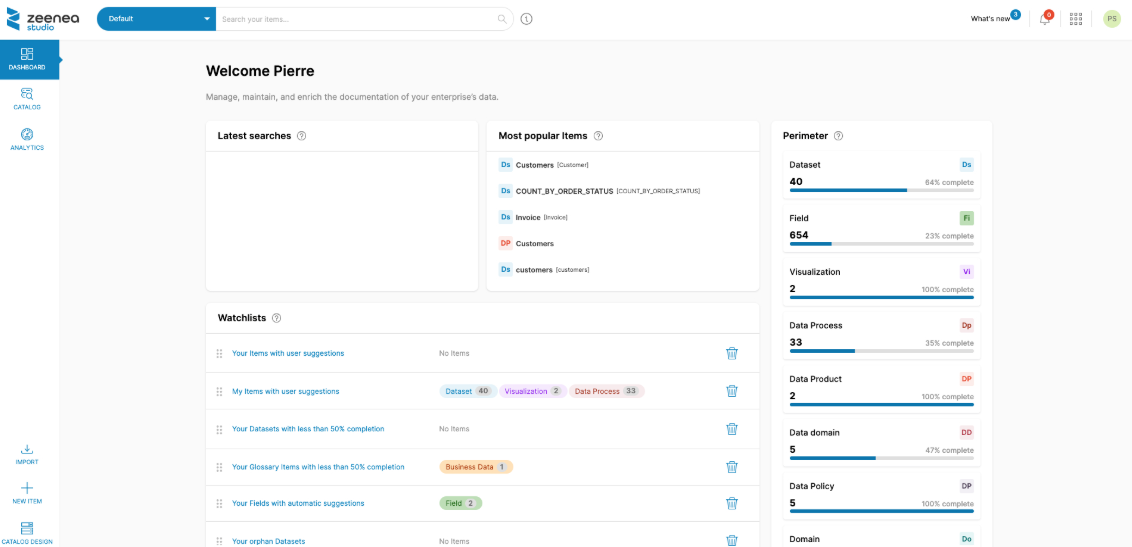Select the Dashboard tab in sidebar
Image resolution: width=1132 pixels, height=547 pixels.
[x=27, y=59]
